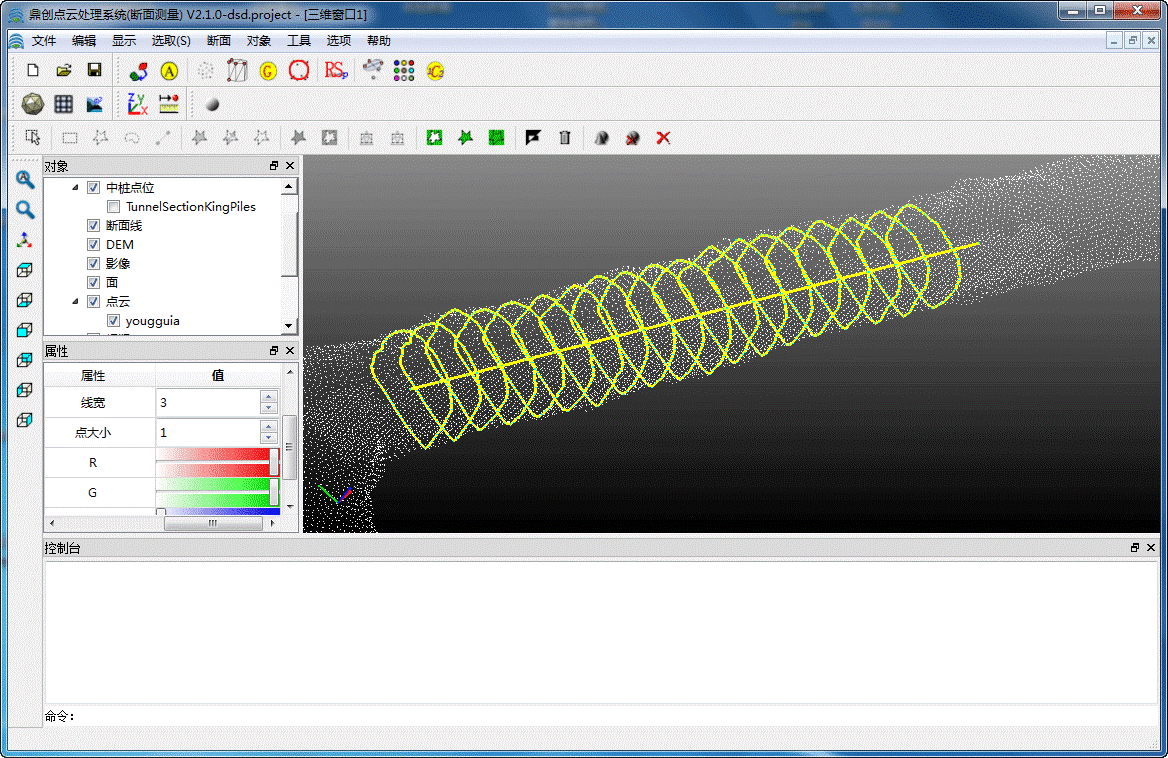Click the colored dots grid icon
The width and height of the screenshot is (1168, 758).
[404, 70]
